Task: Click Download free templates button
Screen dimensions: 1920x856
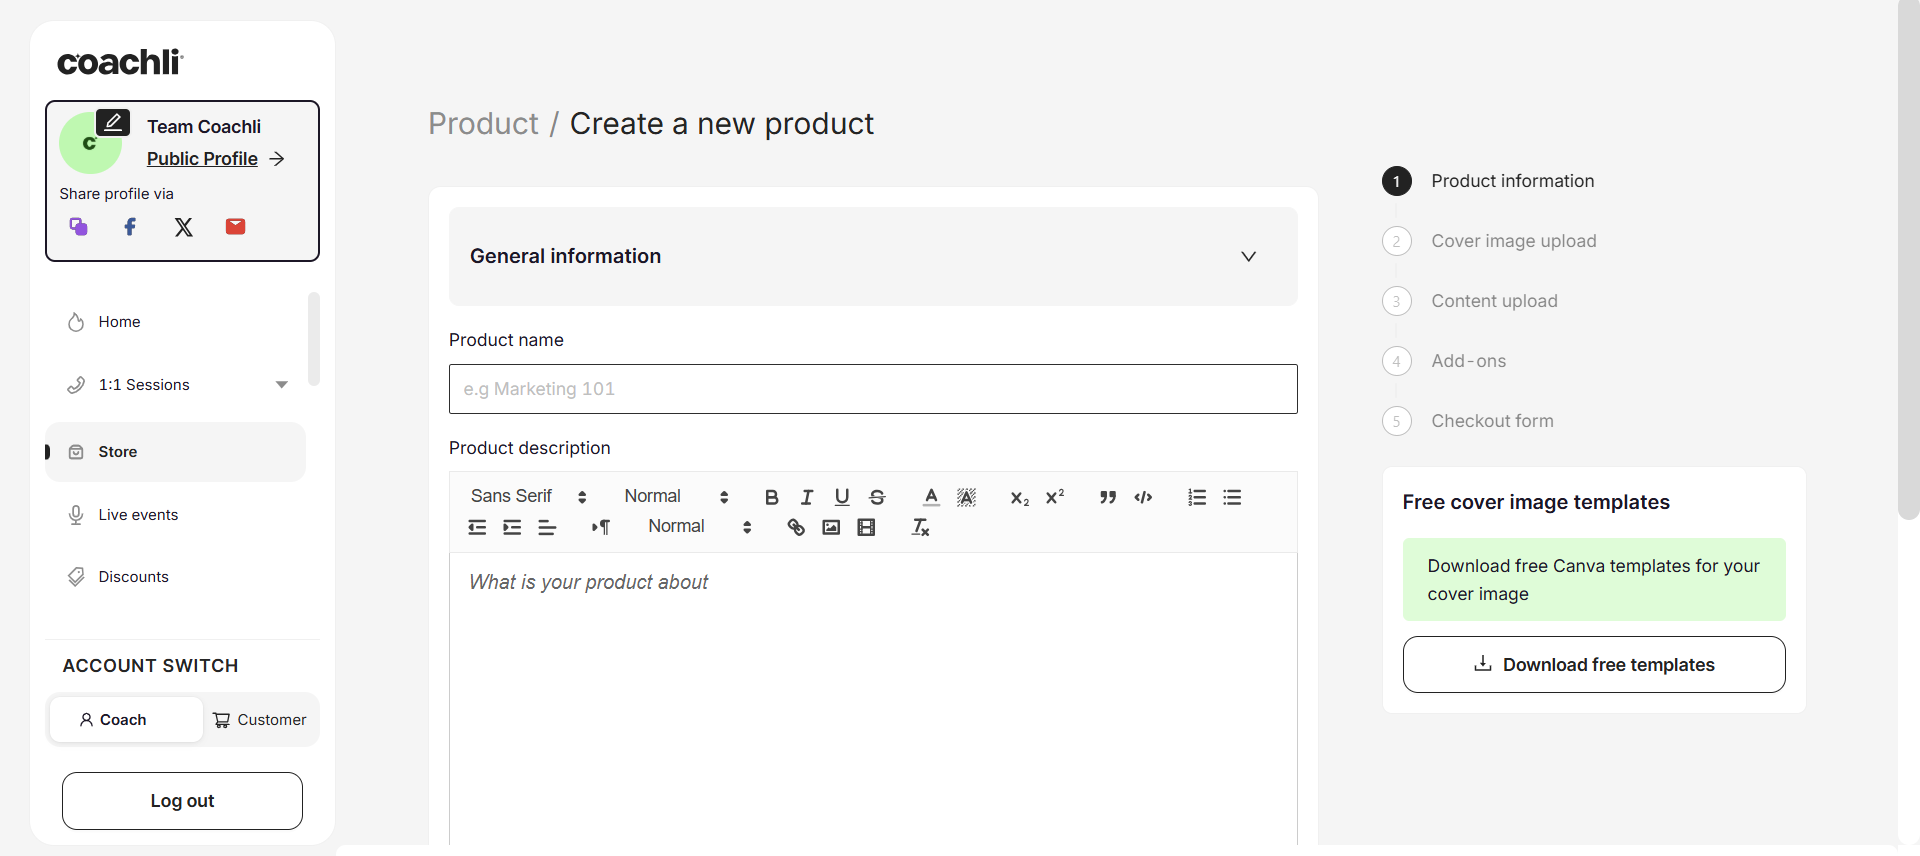Action: [x=1593, y=665]
